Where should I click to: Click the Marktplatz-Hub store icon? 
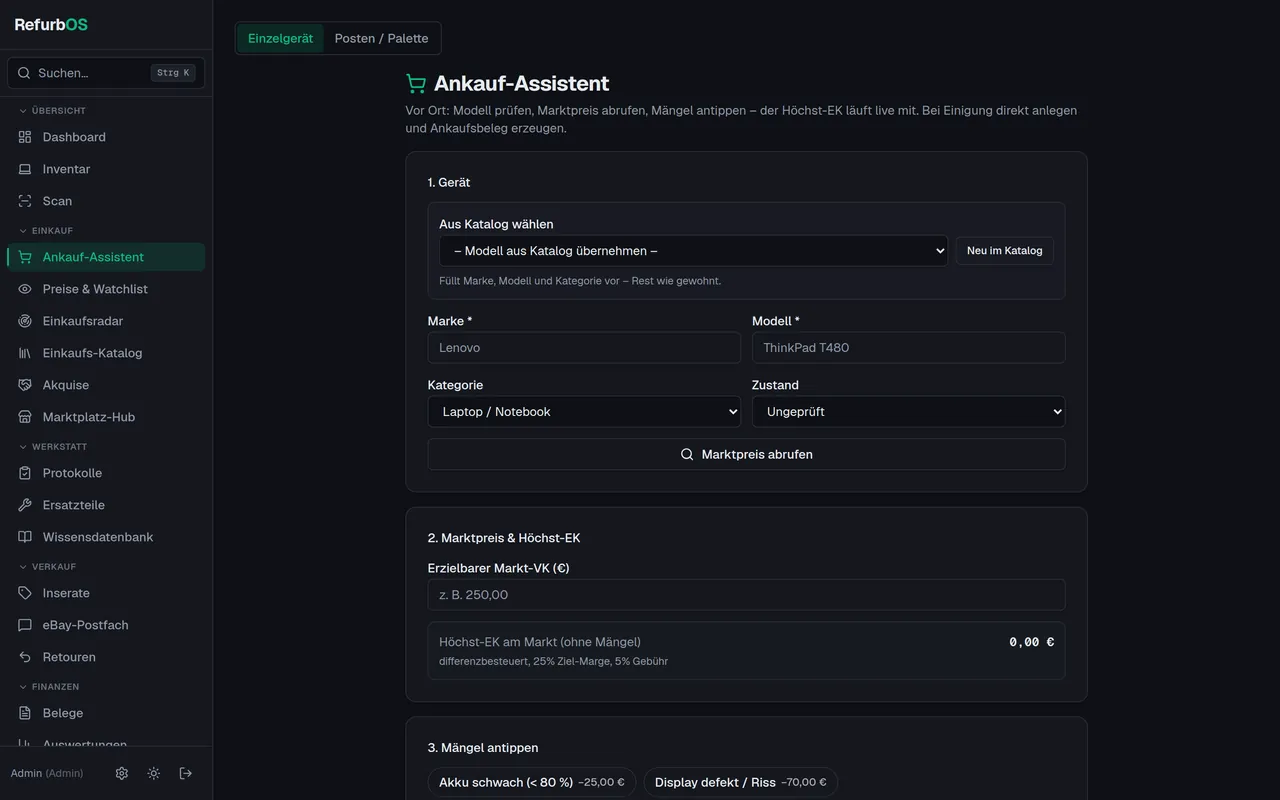pyautogui.click(x=25, y=417)
